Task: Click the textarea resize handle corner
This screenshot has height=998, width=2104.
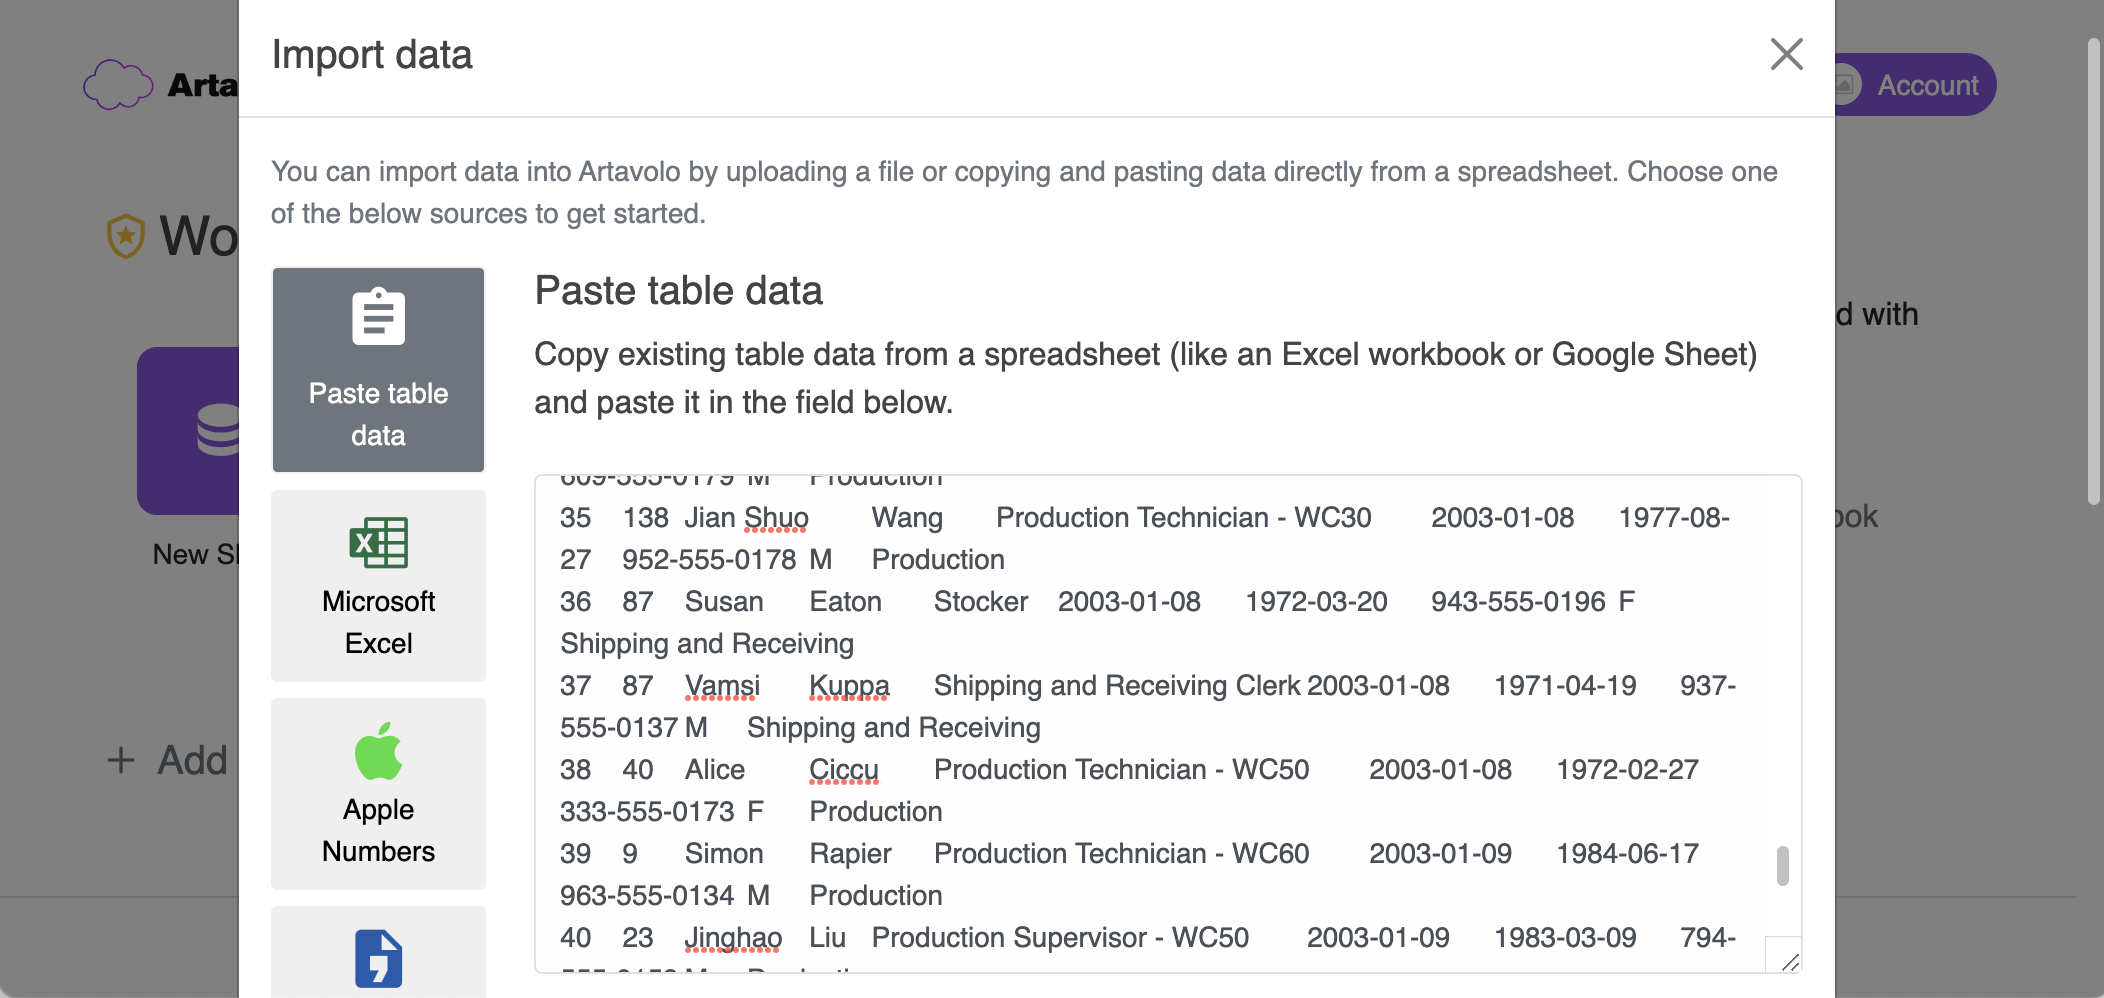Action: pyautogui.click(x=1789, y=961)
